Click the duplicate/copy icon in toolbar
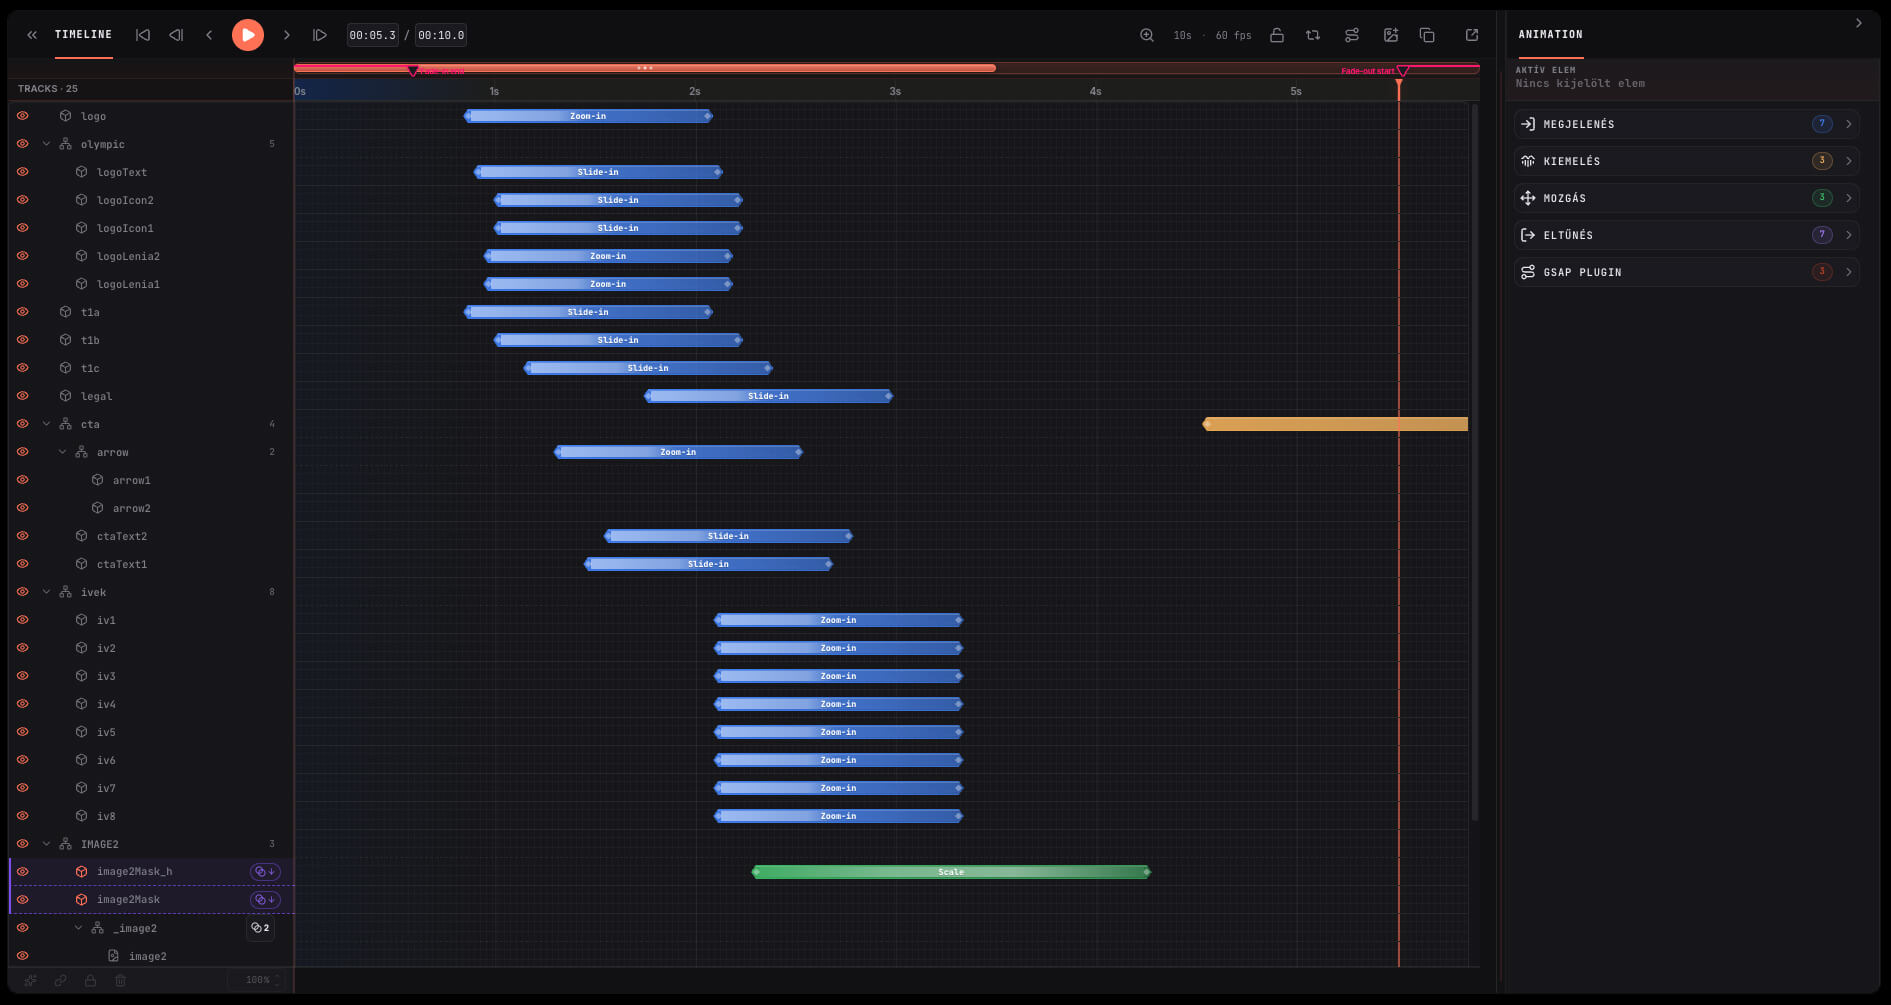 pos(1428,35)
